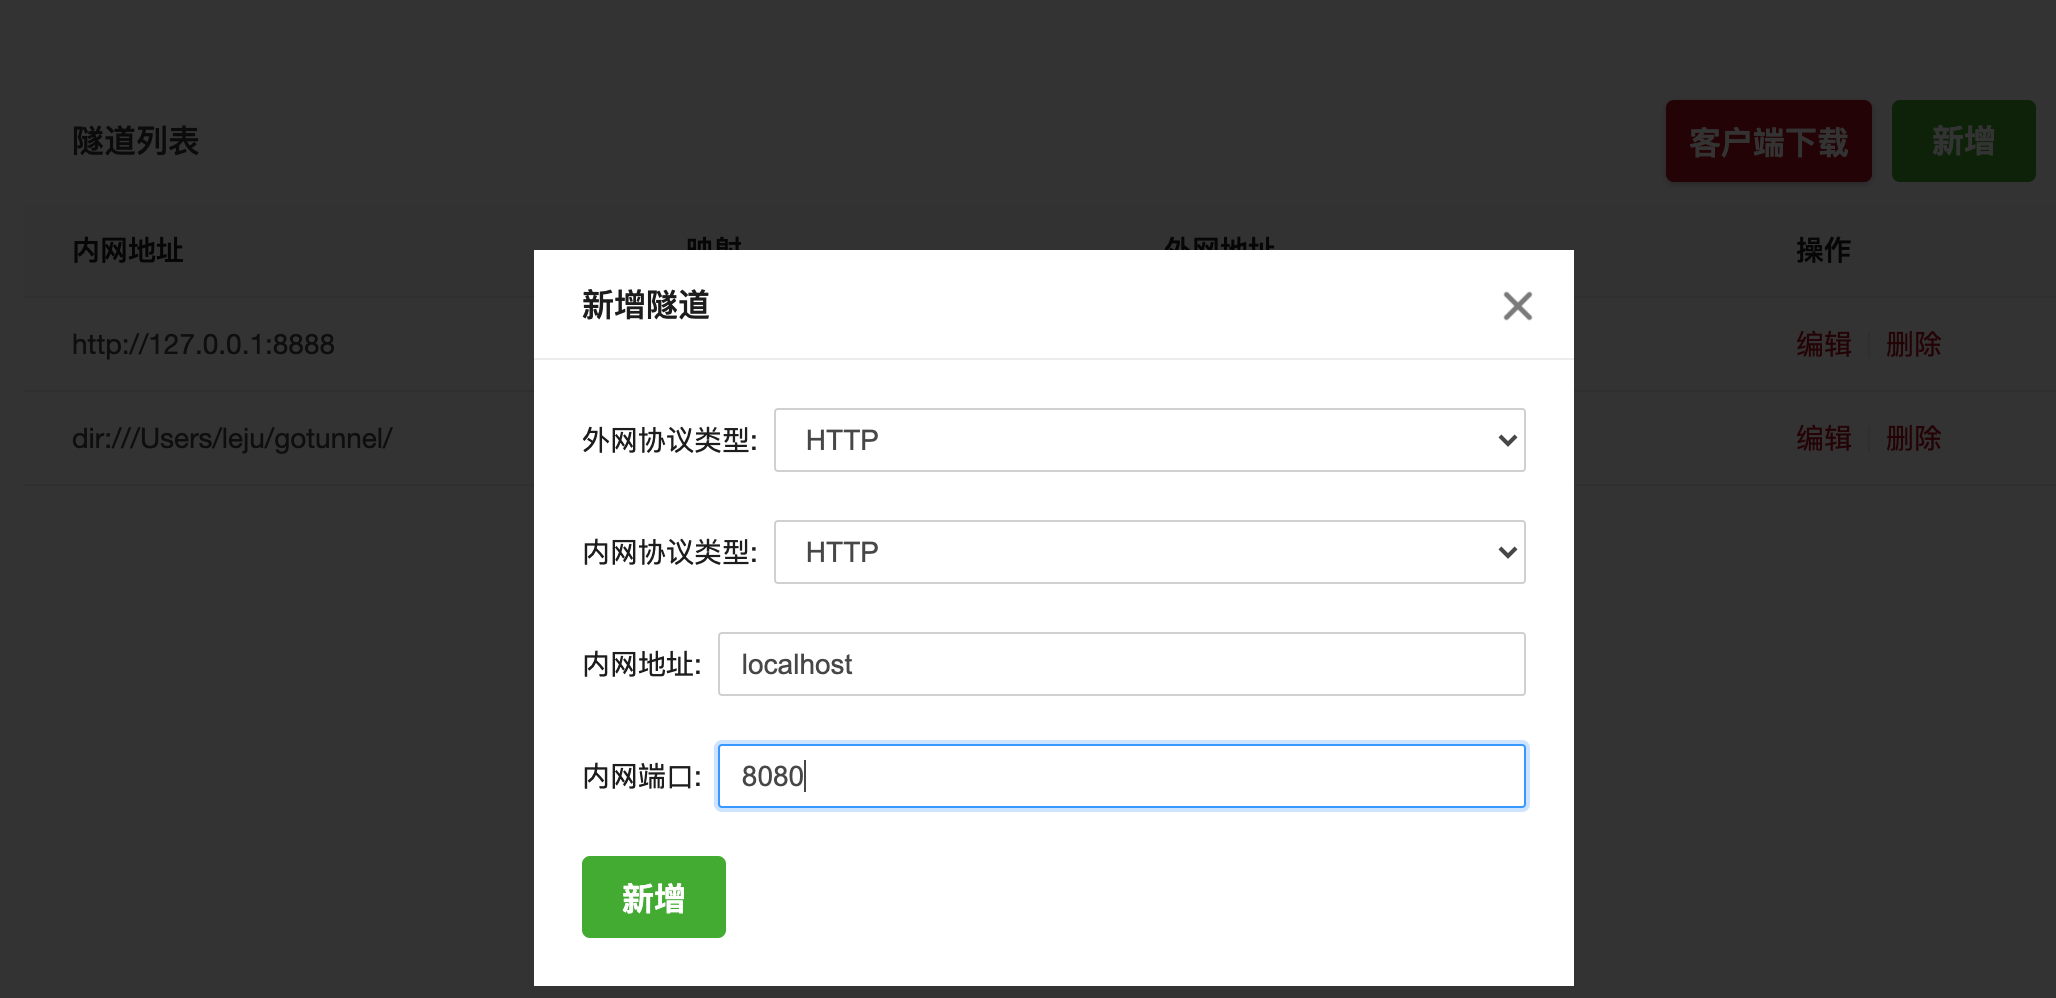Screen dimensions: 2056x998
Task: Click 删除 for the dir:///Users/leju/gotunnel/ row
Action: click(x=1913, y=438)
